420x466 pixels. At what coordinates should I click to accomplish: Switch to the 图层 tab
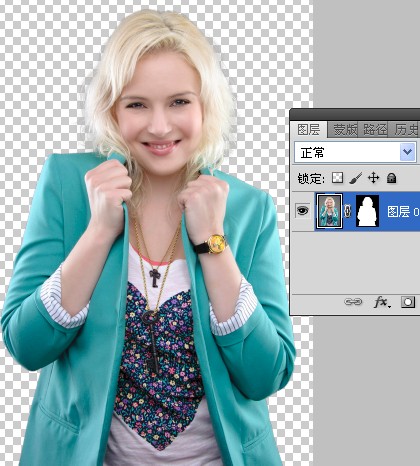tap(309, 129)
